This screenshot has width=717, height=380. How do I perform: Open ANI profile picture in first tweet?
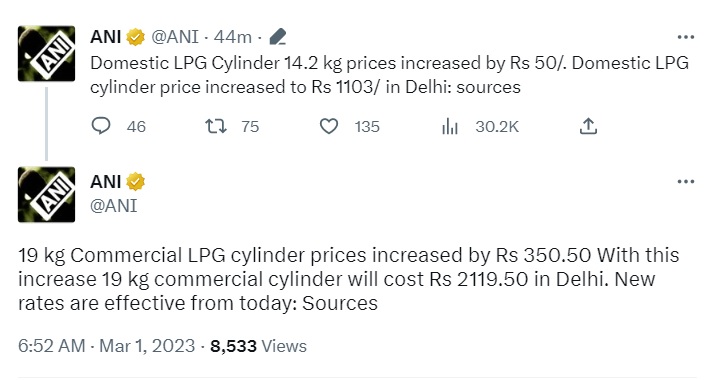[46, 54]
